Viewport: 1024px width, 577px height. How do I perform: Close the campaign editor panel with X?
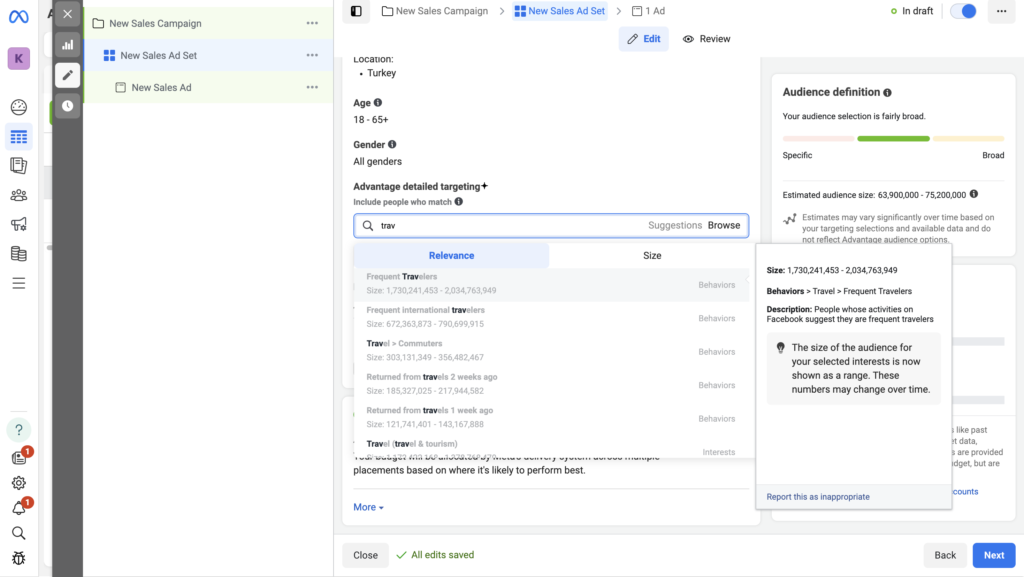67,14
